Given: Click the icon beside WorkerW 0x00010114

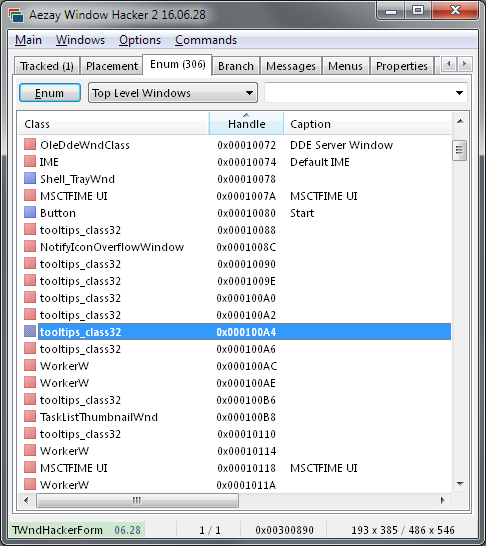Looking at the screenshot, I should pyautogui.click(x=30, y=450).
